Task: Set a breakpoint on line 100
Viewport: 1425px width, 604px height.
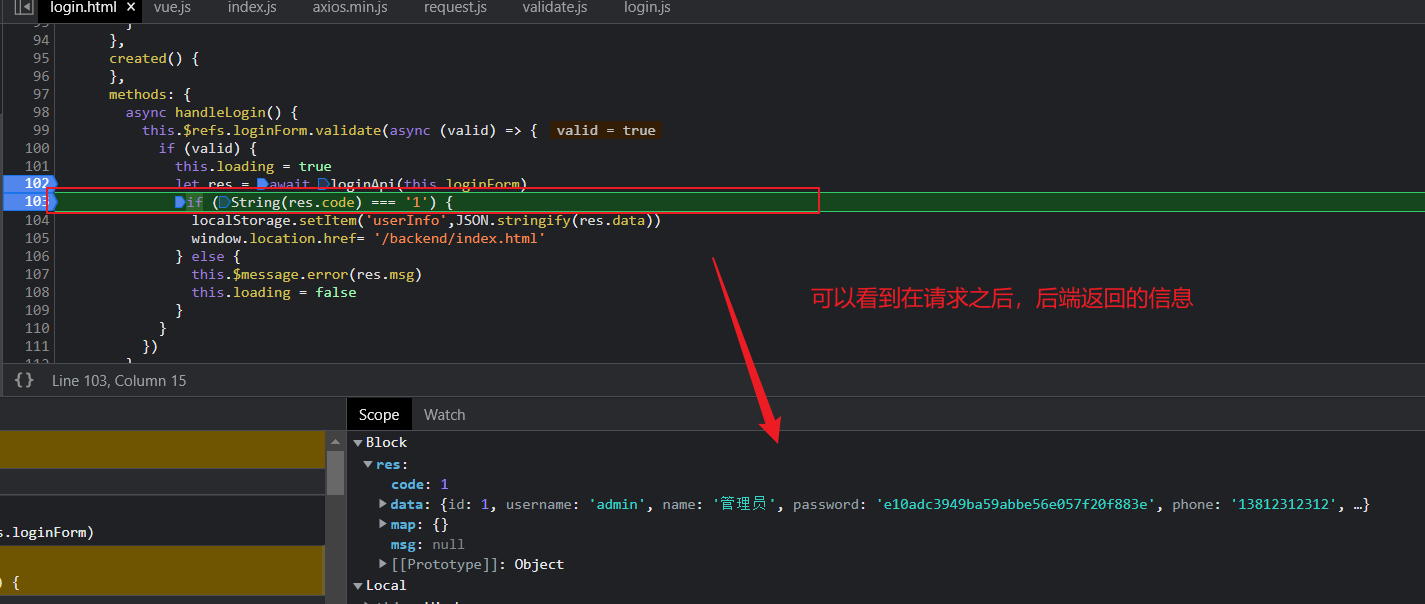Action: pyautogui.click(x=36, y=148)
